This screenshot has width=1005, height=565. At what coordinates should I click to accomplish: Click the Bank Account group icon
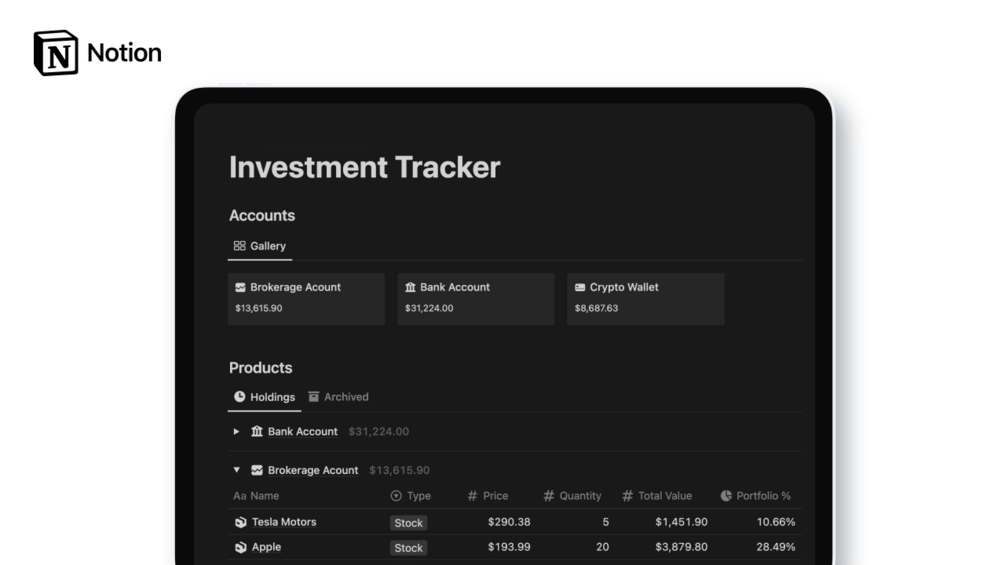click(x=257, y=432)
